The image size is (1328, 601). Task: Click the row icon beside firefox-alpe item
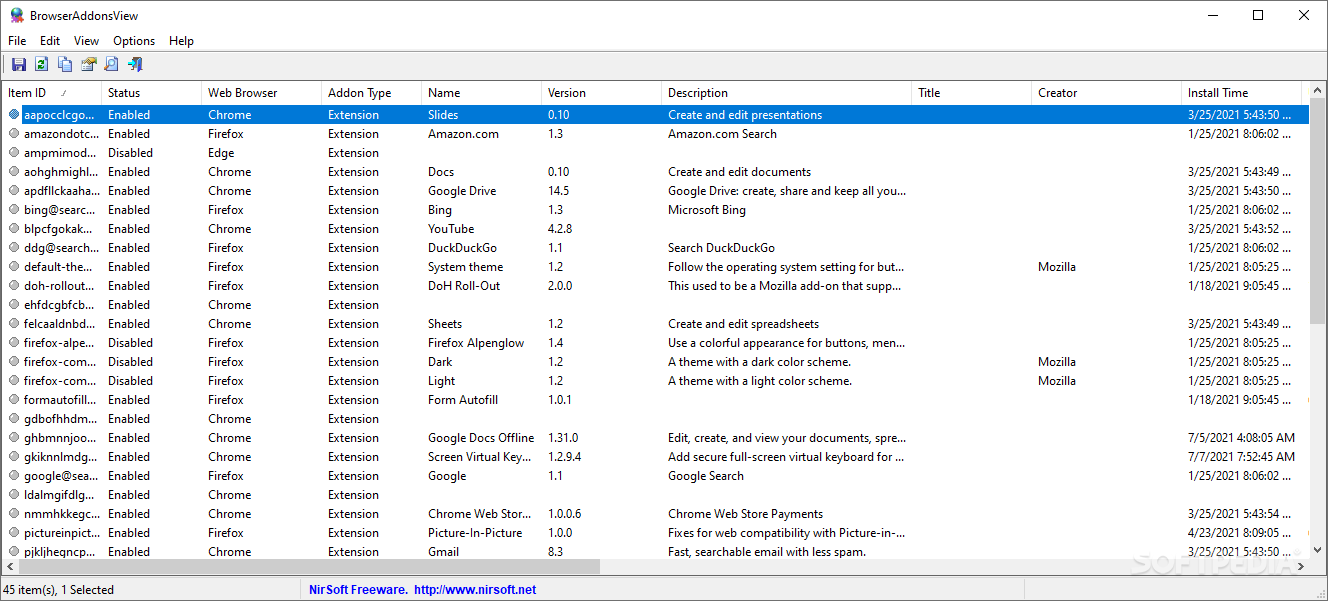pyautogui.click(x=14, y=343)
